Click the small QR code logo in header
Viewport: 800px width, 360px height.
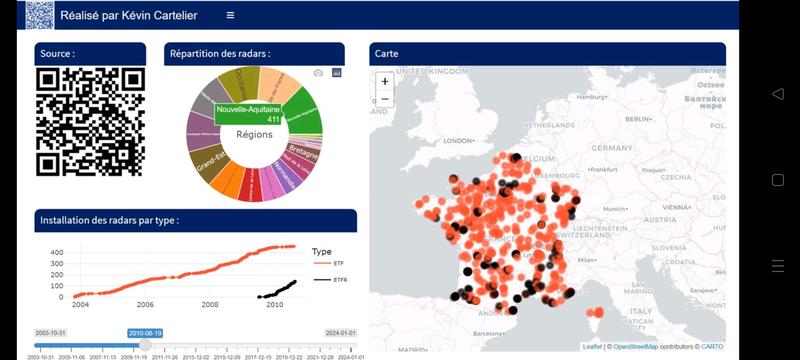[x=40, y=15]
